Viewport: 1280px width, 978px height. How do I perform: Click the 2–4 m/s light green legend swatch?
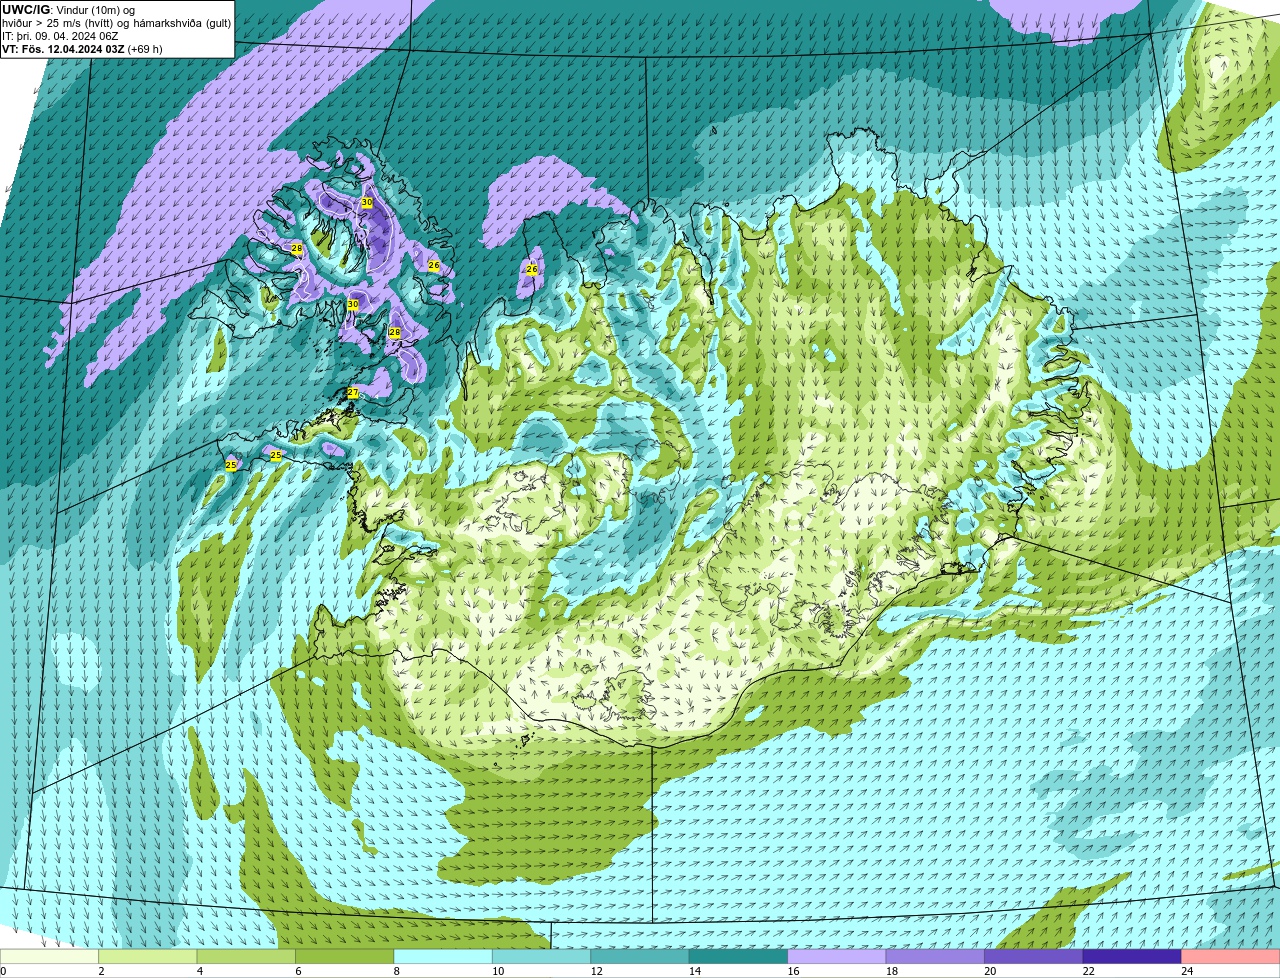[x=148, y=956]
